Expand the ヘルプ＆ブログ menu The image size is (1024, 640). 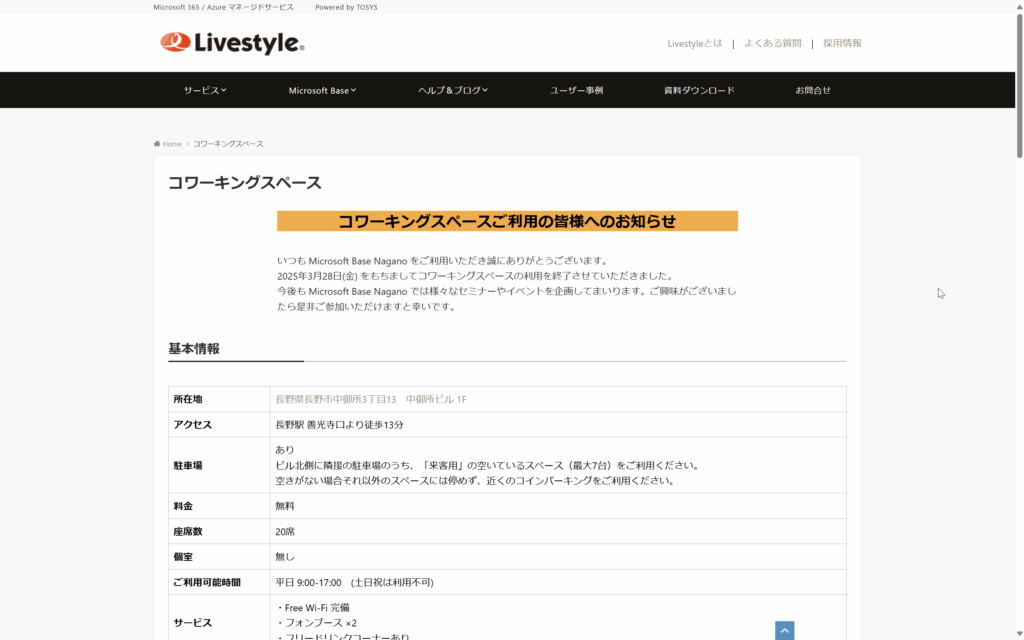(x=453, y=90)
